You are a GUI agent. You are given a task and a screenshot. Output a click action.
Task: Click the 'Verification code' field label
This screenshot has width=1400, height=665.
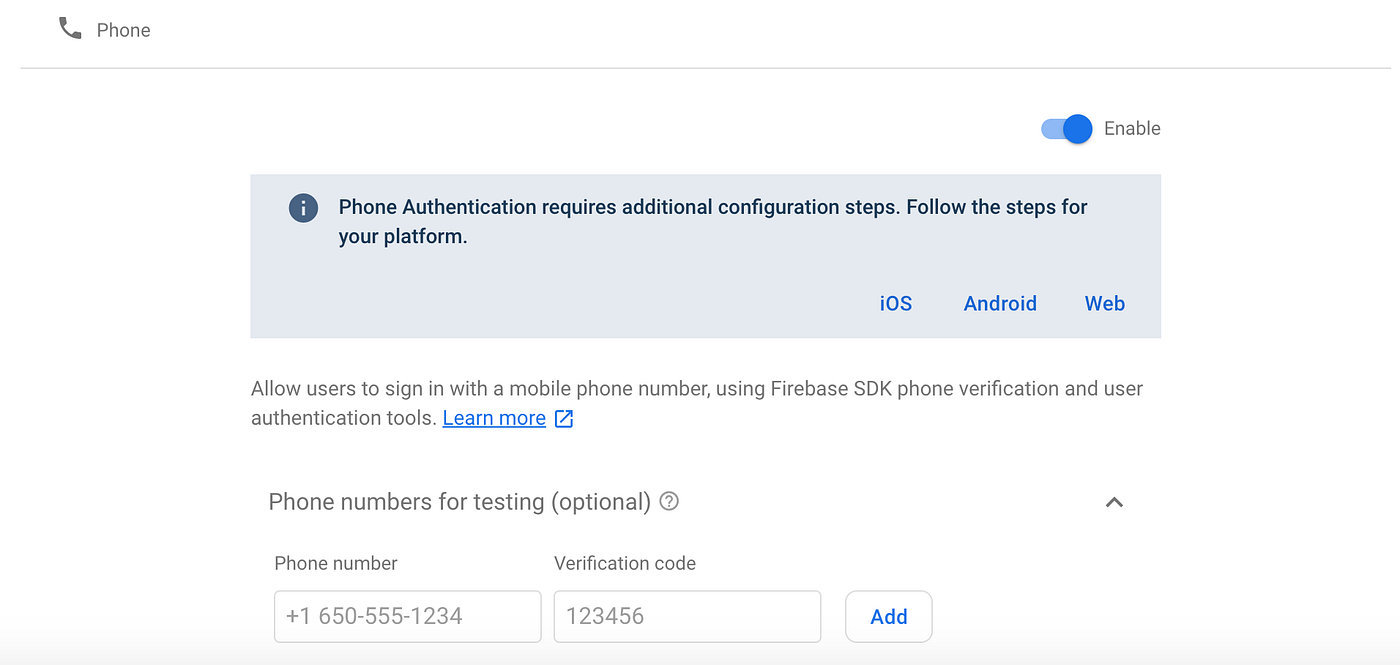[625, 564]
